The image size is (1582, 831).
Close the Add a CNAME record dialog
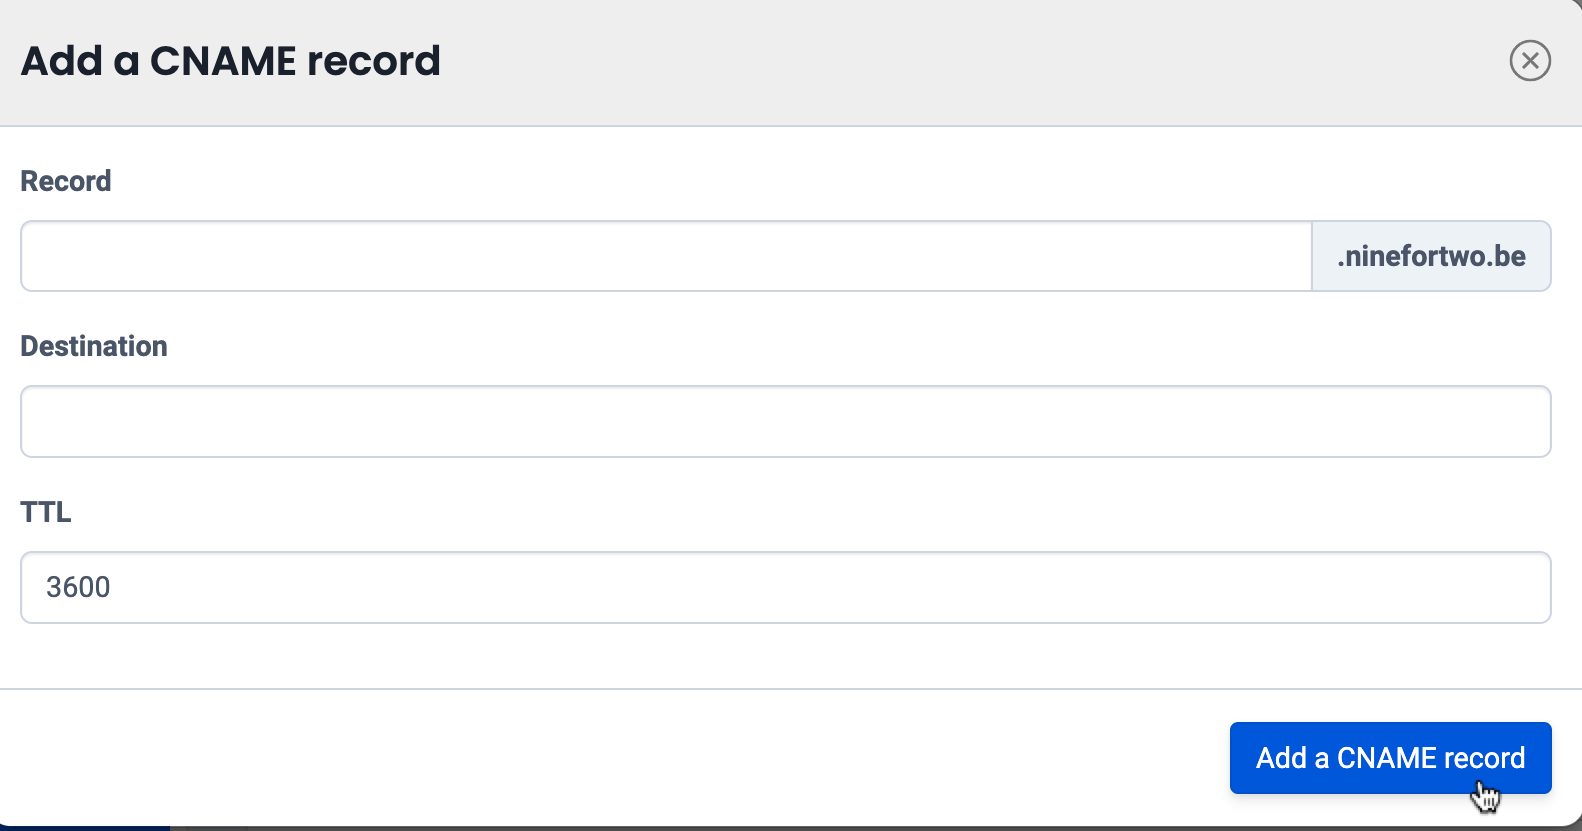click(x=1529, y=61)
